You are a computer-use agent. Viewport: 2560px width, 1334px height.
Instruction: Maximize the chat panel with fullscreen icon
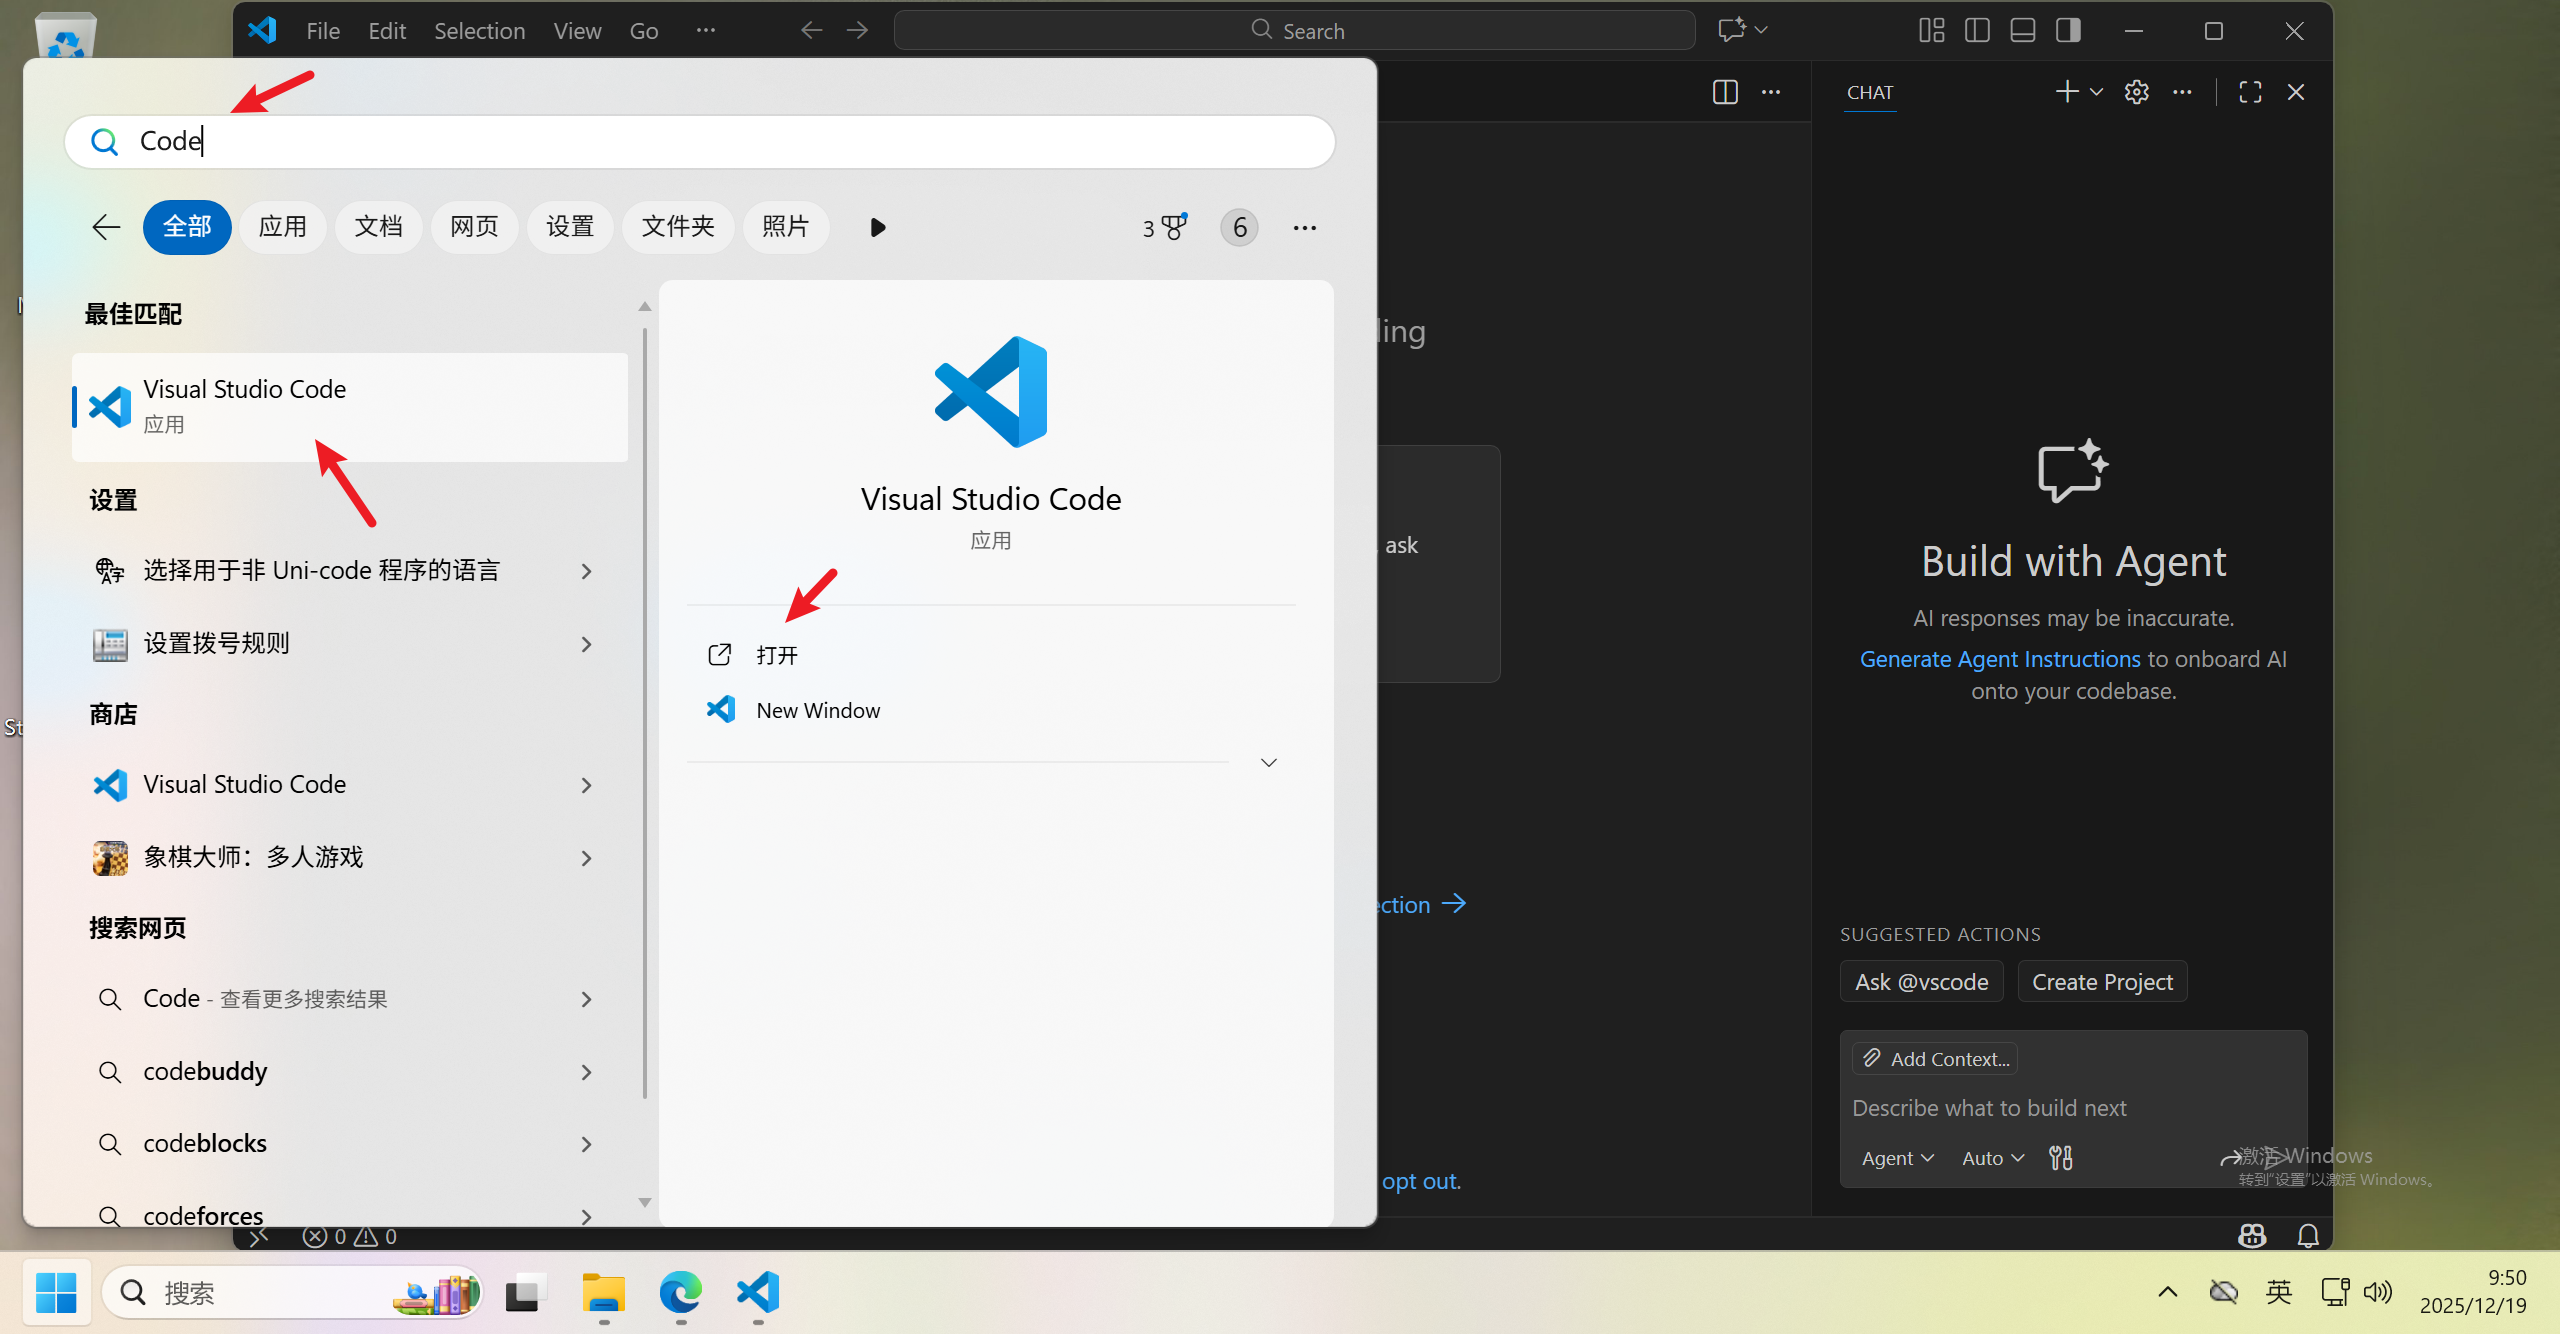[x=2250, y=92]
